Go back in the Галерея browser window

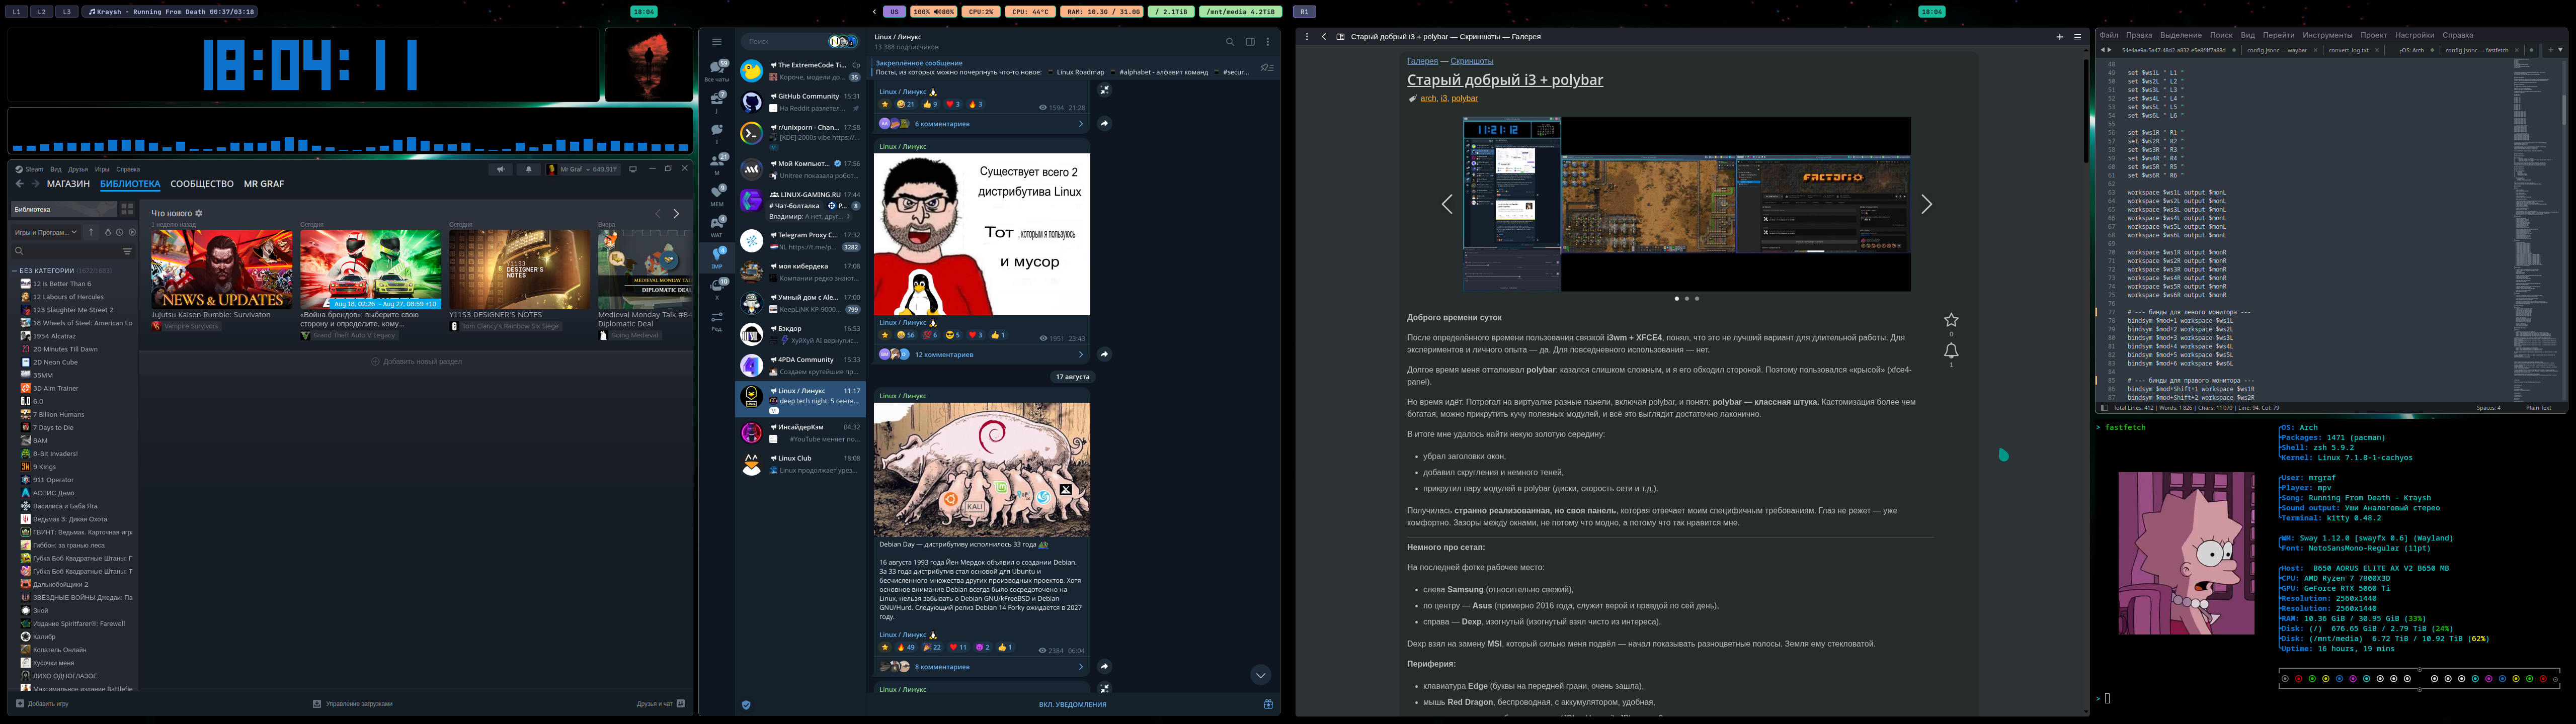[x=1324, y=37]
